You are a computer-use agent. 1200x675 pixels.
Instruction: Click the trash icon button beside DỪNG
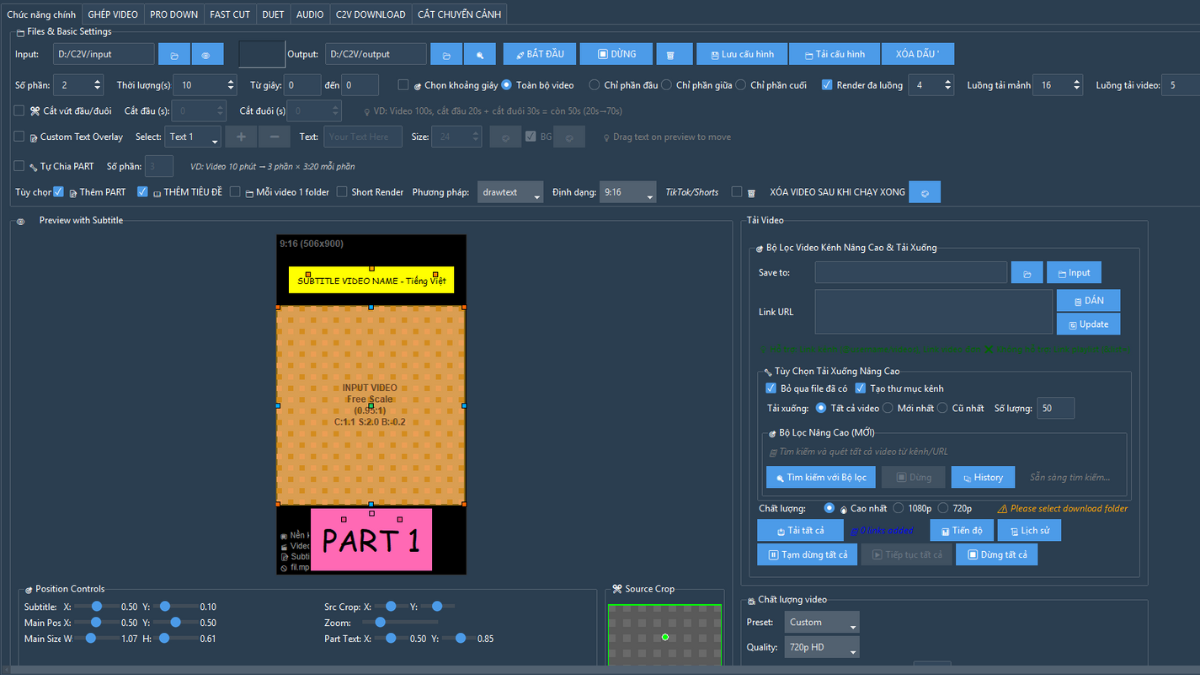pos(672,54)
